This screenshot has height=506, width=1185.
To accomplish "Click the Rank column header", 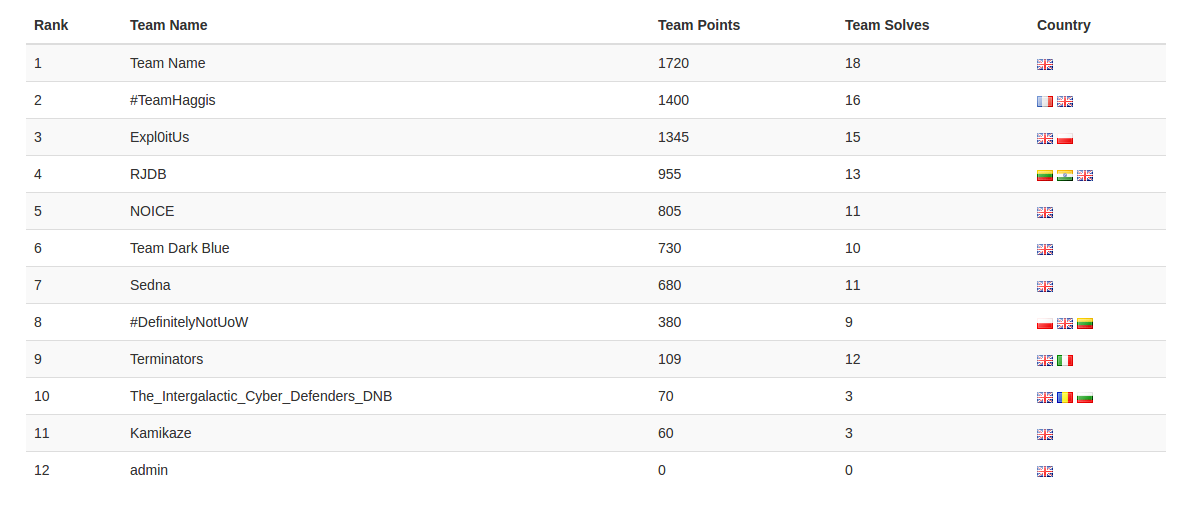I will point(51,25).
